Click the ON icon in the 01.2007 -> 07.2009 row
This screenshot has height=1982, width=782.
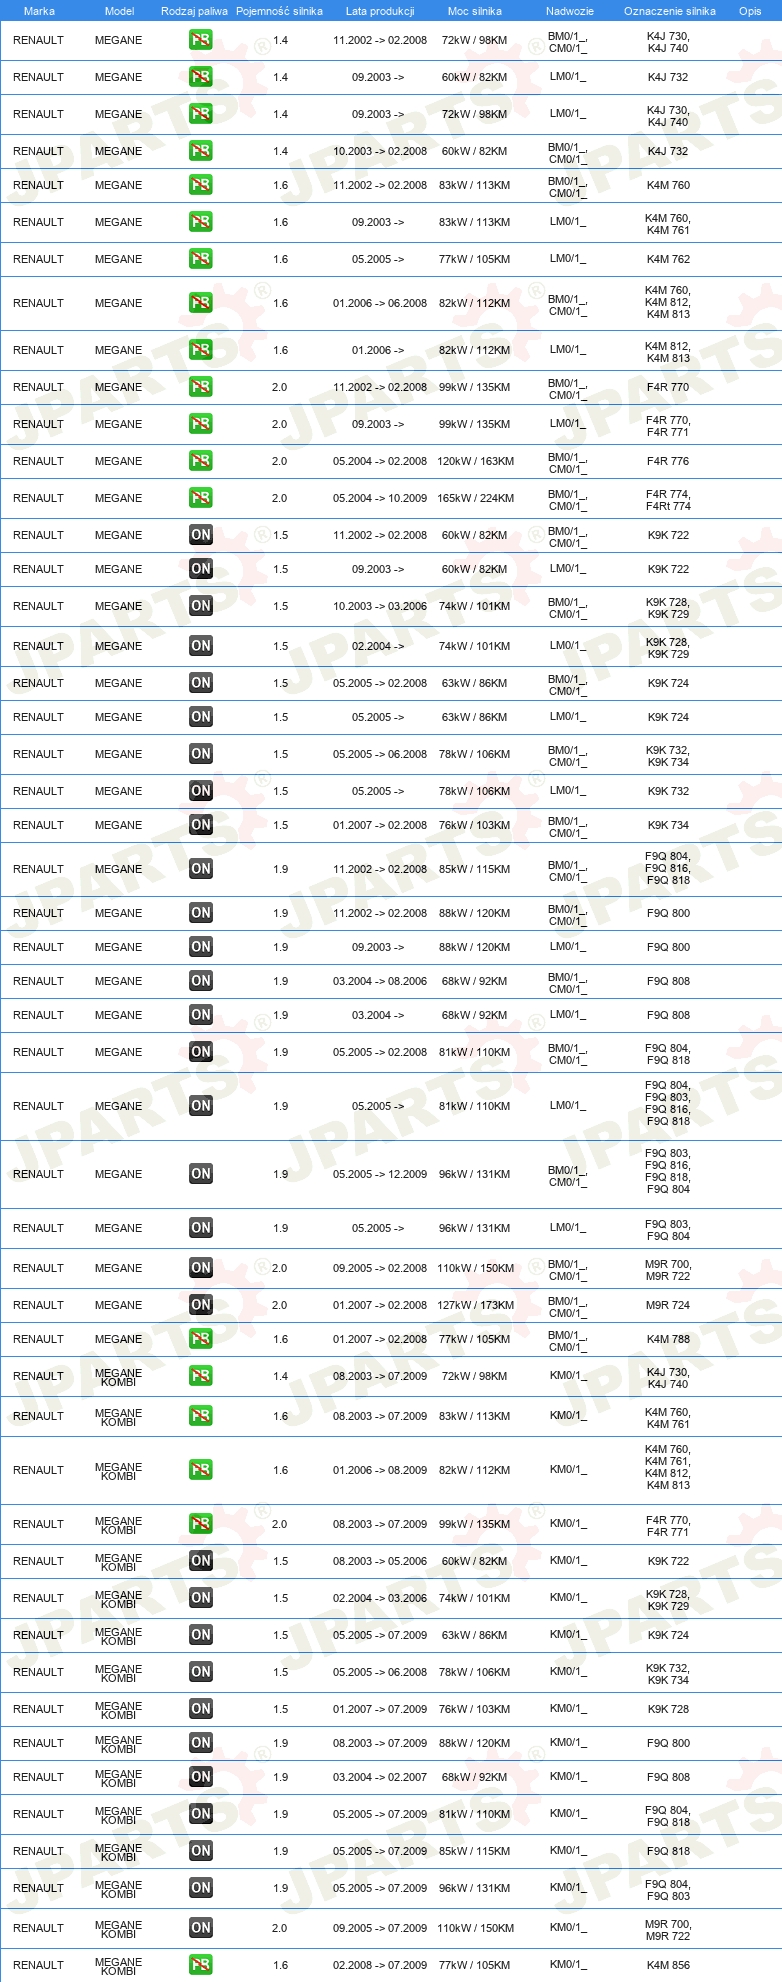coord(201,1709)
